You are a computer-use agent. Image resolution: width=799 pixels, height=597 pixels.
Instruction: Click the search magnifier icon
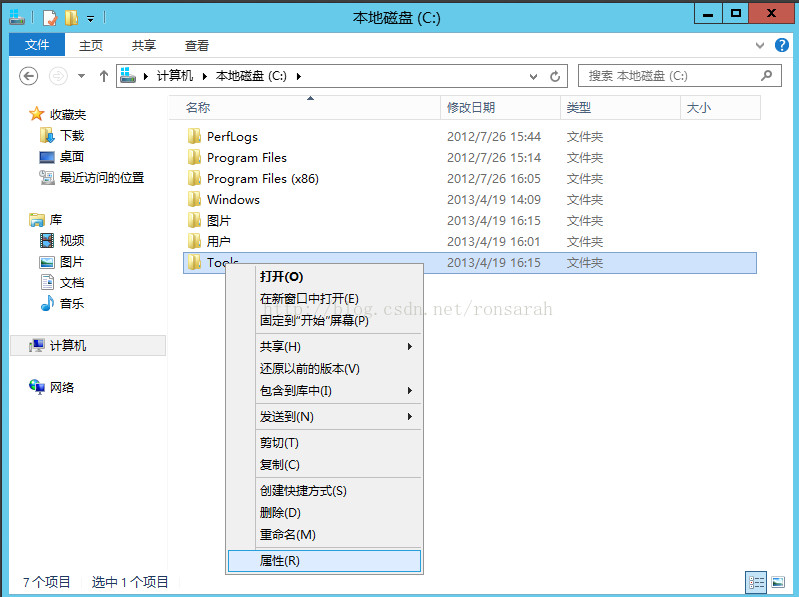coord(766,76)
